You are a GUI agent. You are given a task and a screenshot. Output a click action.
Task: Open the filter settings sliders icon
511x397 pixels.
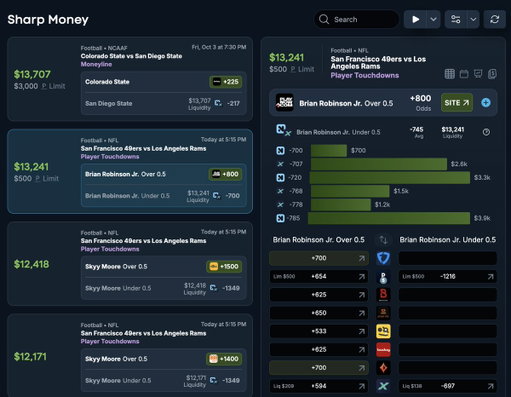pos(456,19)
